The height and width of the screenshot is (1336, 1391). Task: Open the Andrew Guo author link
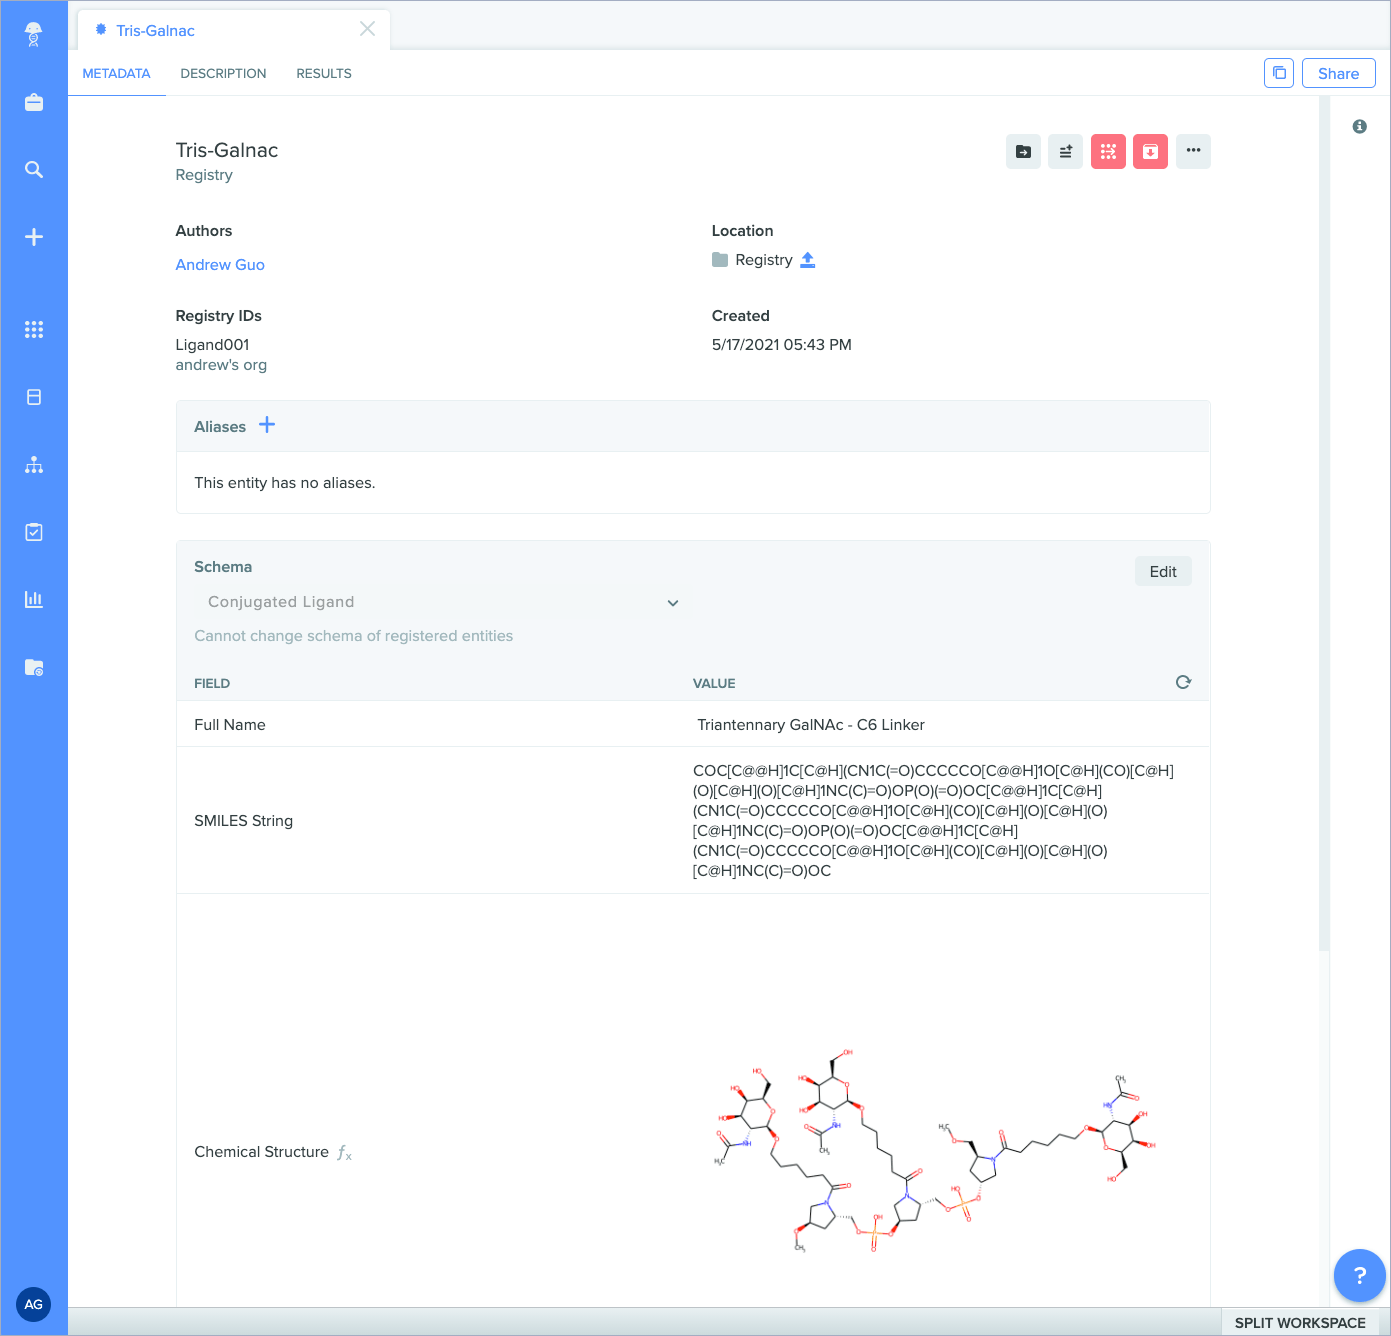pos(220,265)
